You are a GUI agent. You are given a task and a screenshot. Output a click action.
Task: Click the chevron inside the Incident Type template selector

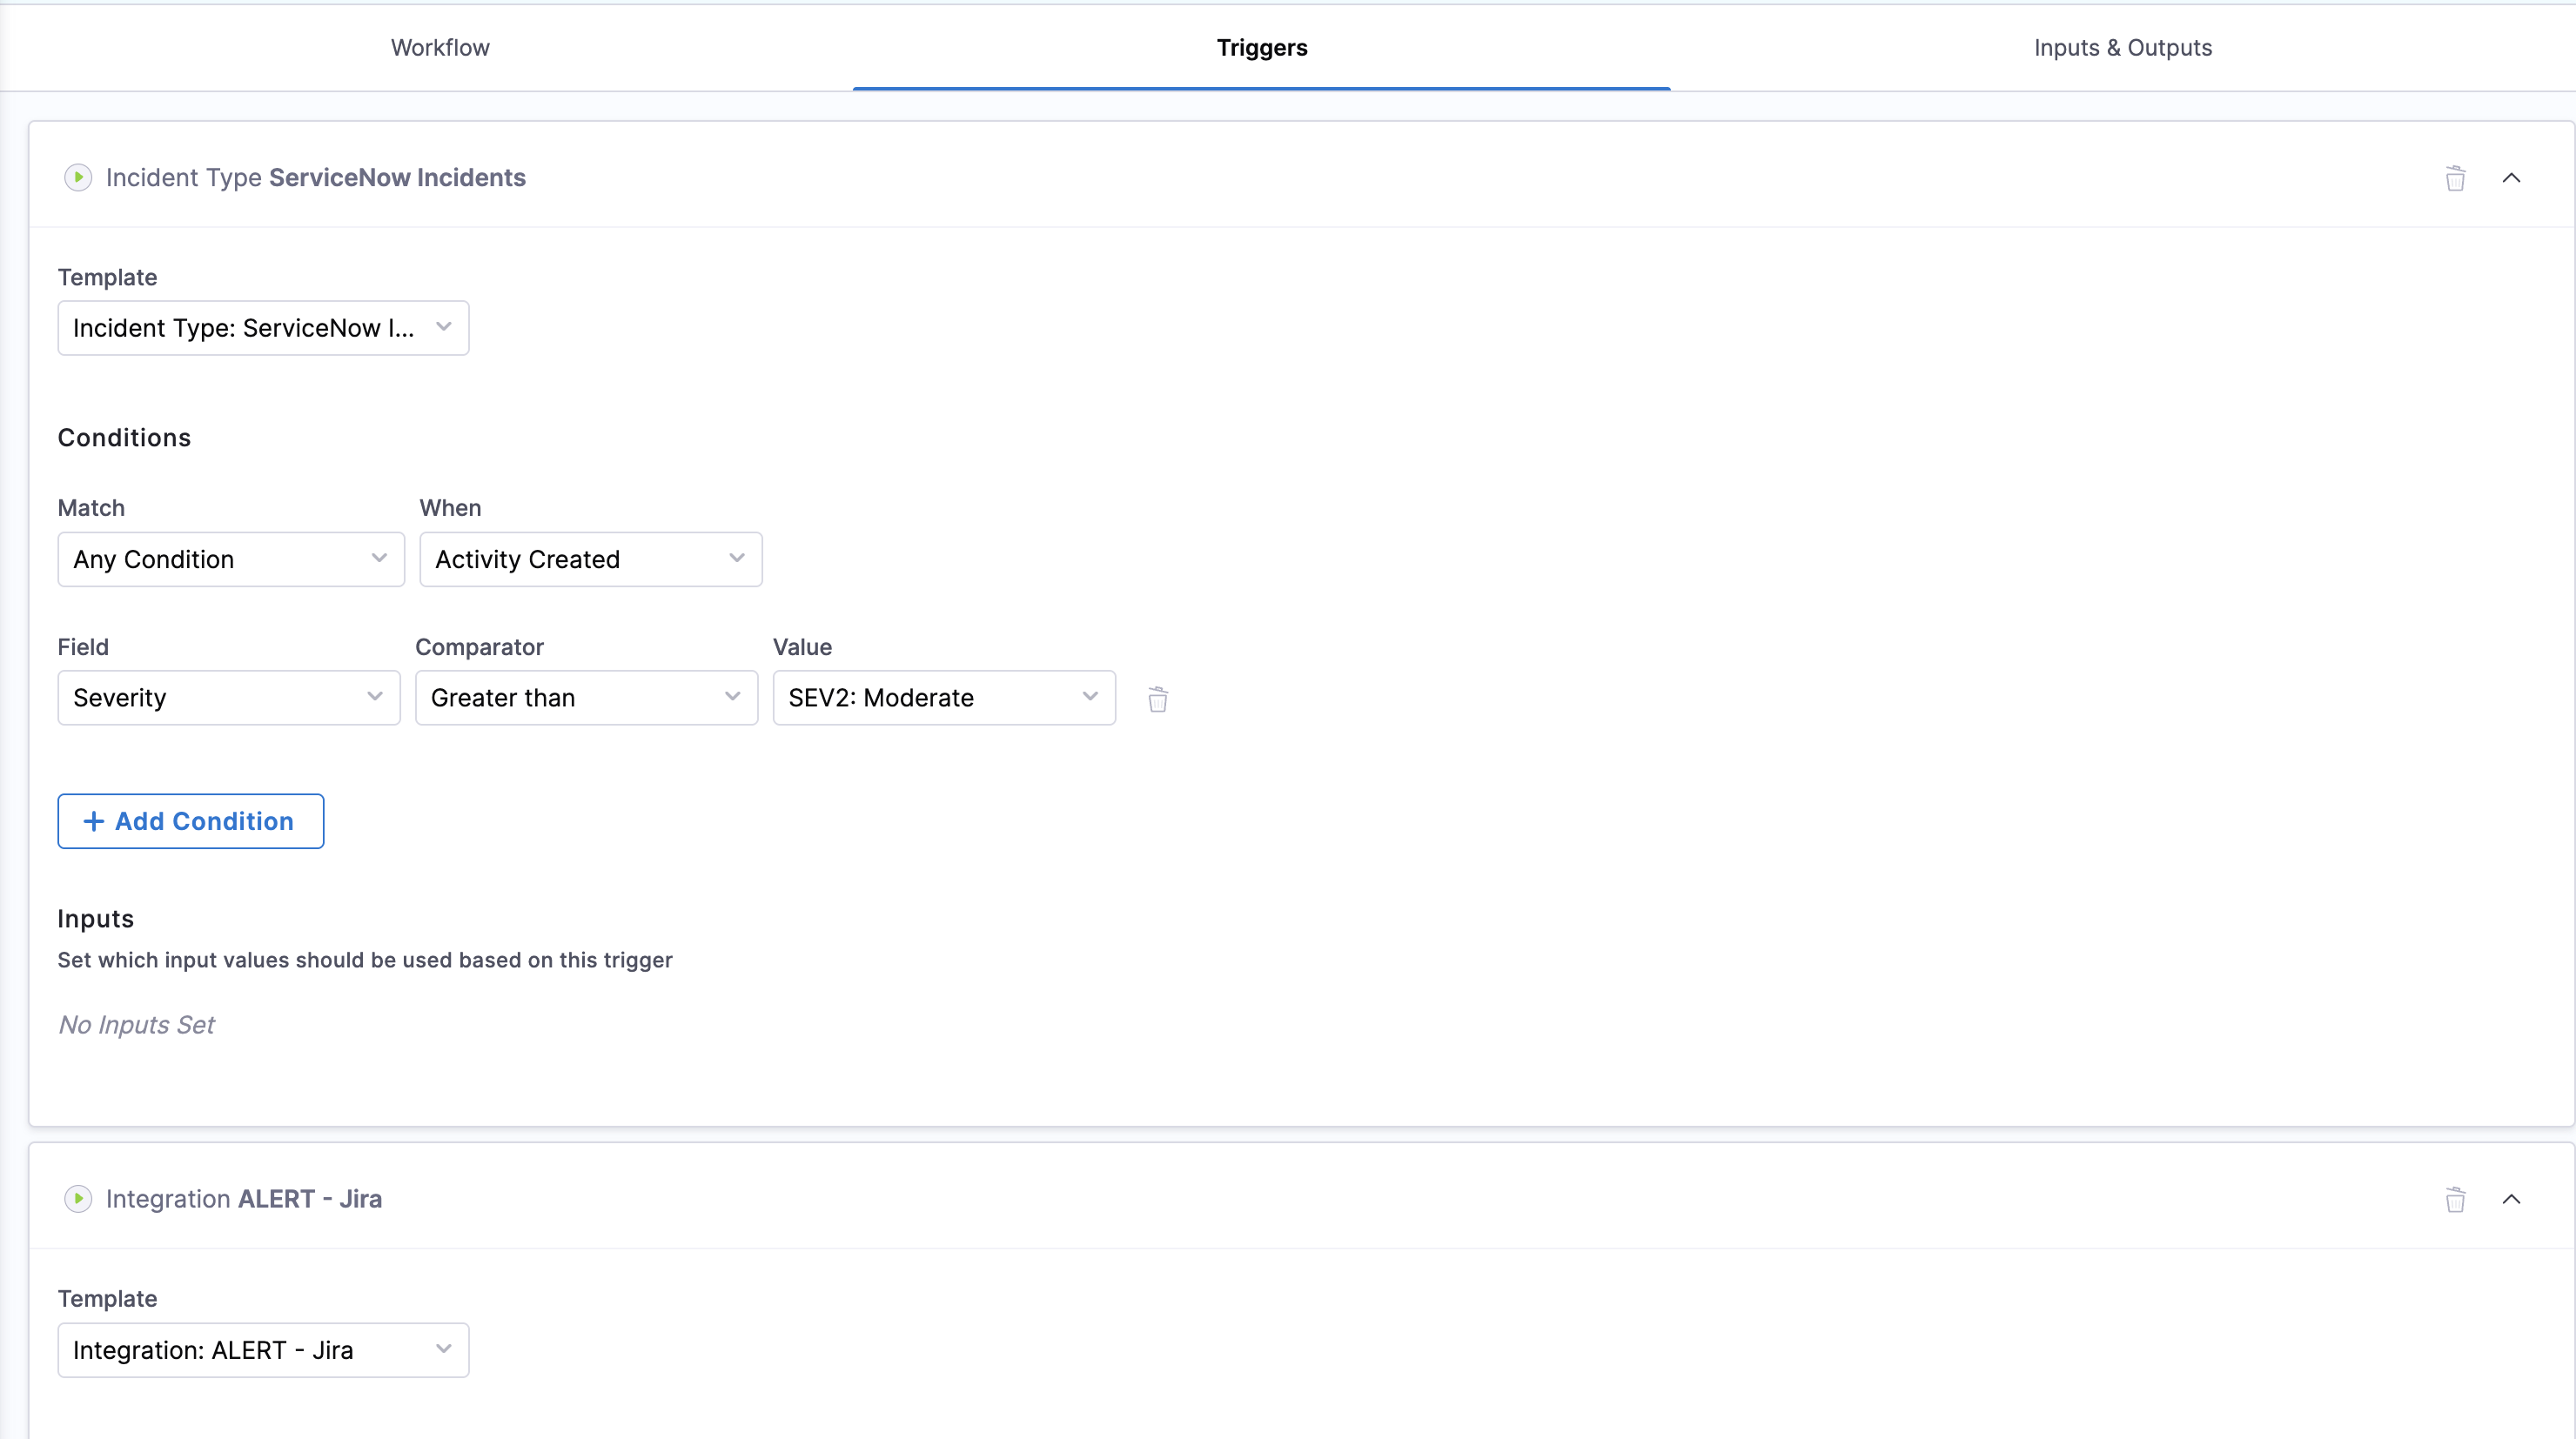[x=444, y=327]
